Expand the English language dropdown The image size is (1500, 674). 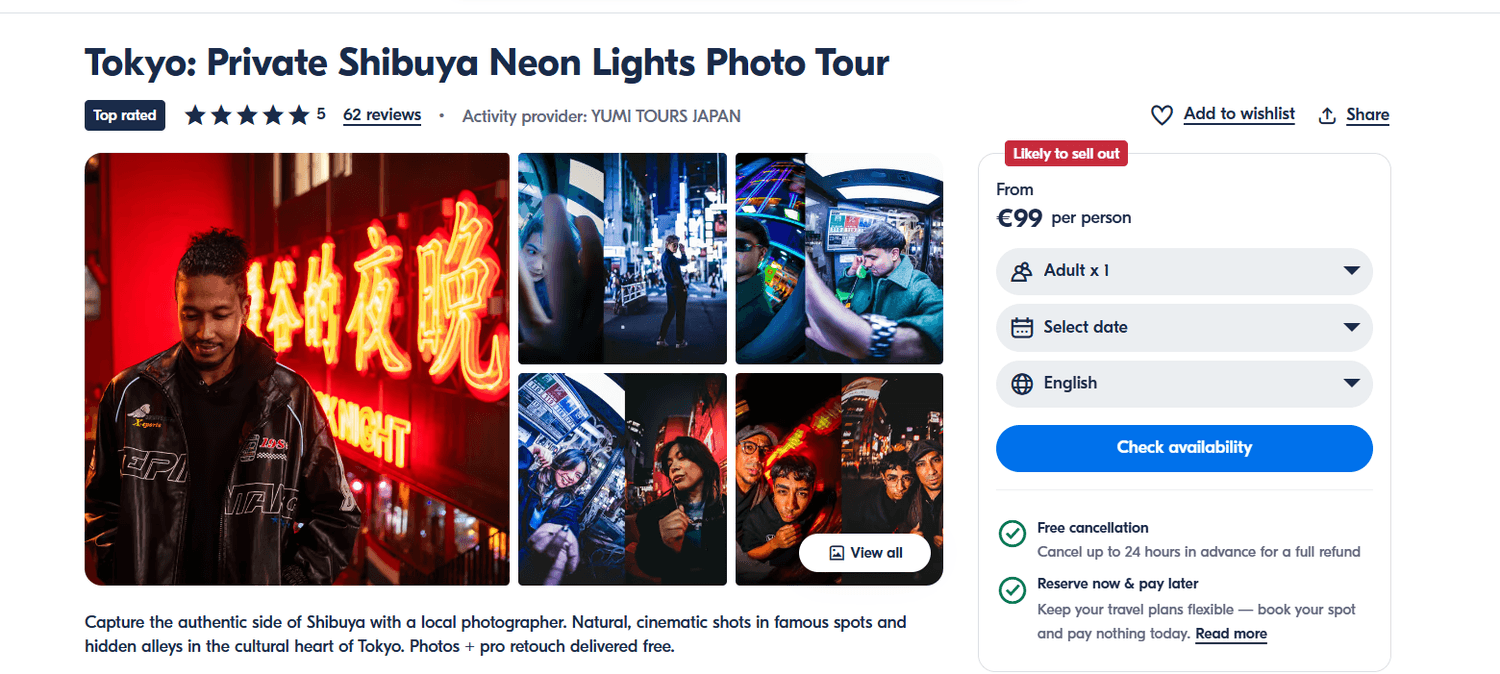[x=1351, y=384]
